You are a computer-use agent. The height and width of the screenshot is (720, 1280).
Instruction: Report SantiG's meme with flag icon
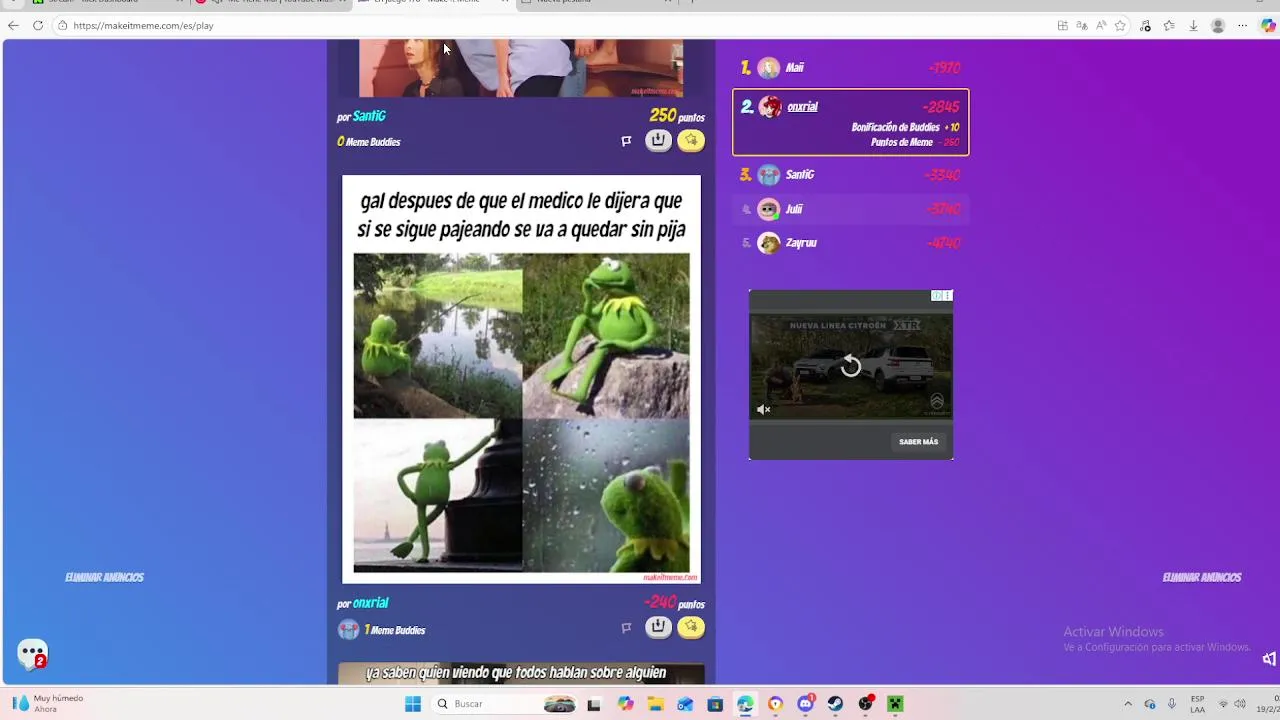626,141
